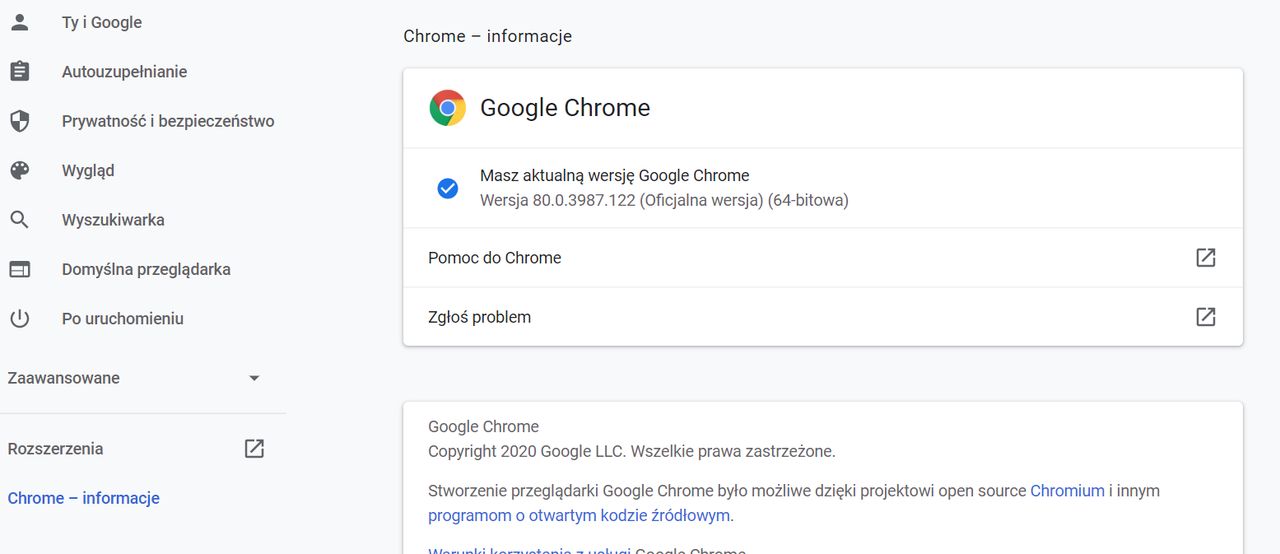
Task: Open the Wygląd settings section
Action: coord(88,171)
